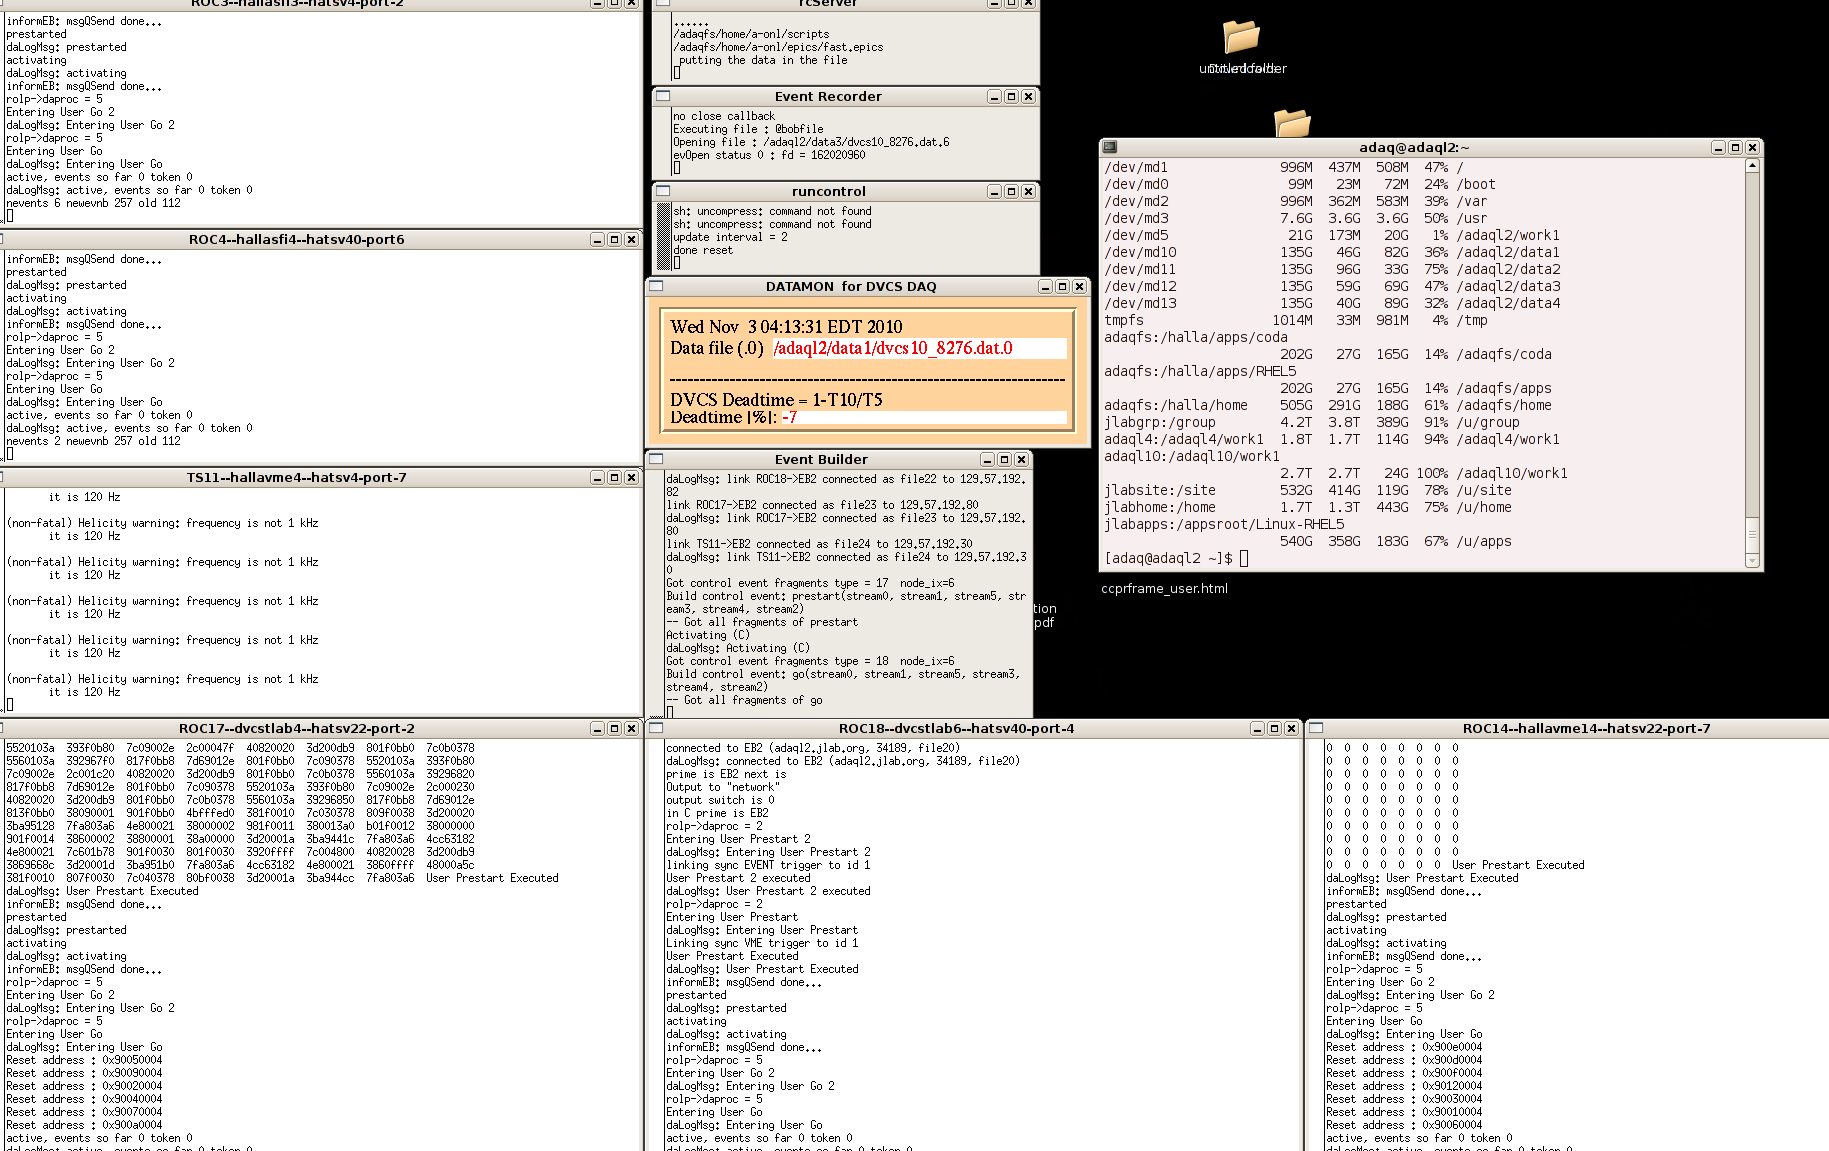Maximize the ROC4--hallasfi4 window
The height and width of the screenshot is (1151, 1829).
click(614, 239)
